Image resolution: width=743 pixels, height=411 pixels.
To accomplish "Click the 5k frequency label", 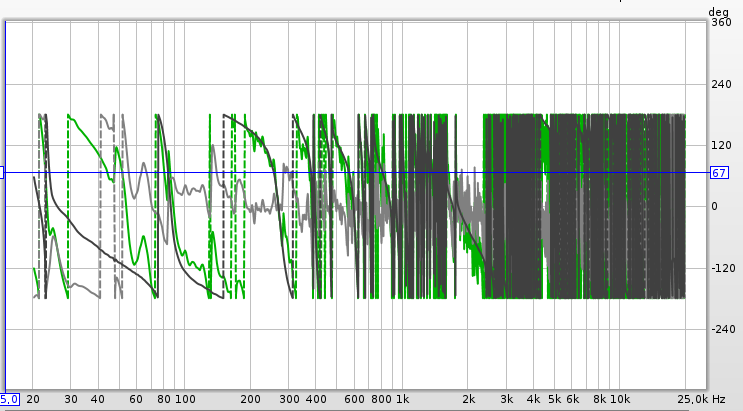I will [554, 399].
